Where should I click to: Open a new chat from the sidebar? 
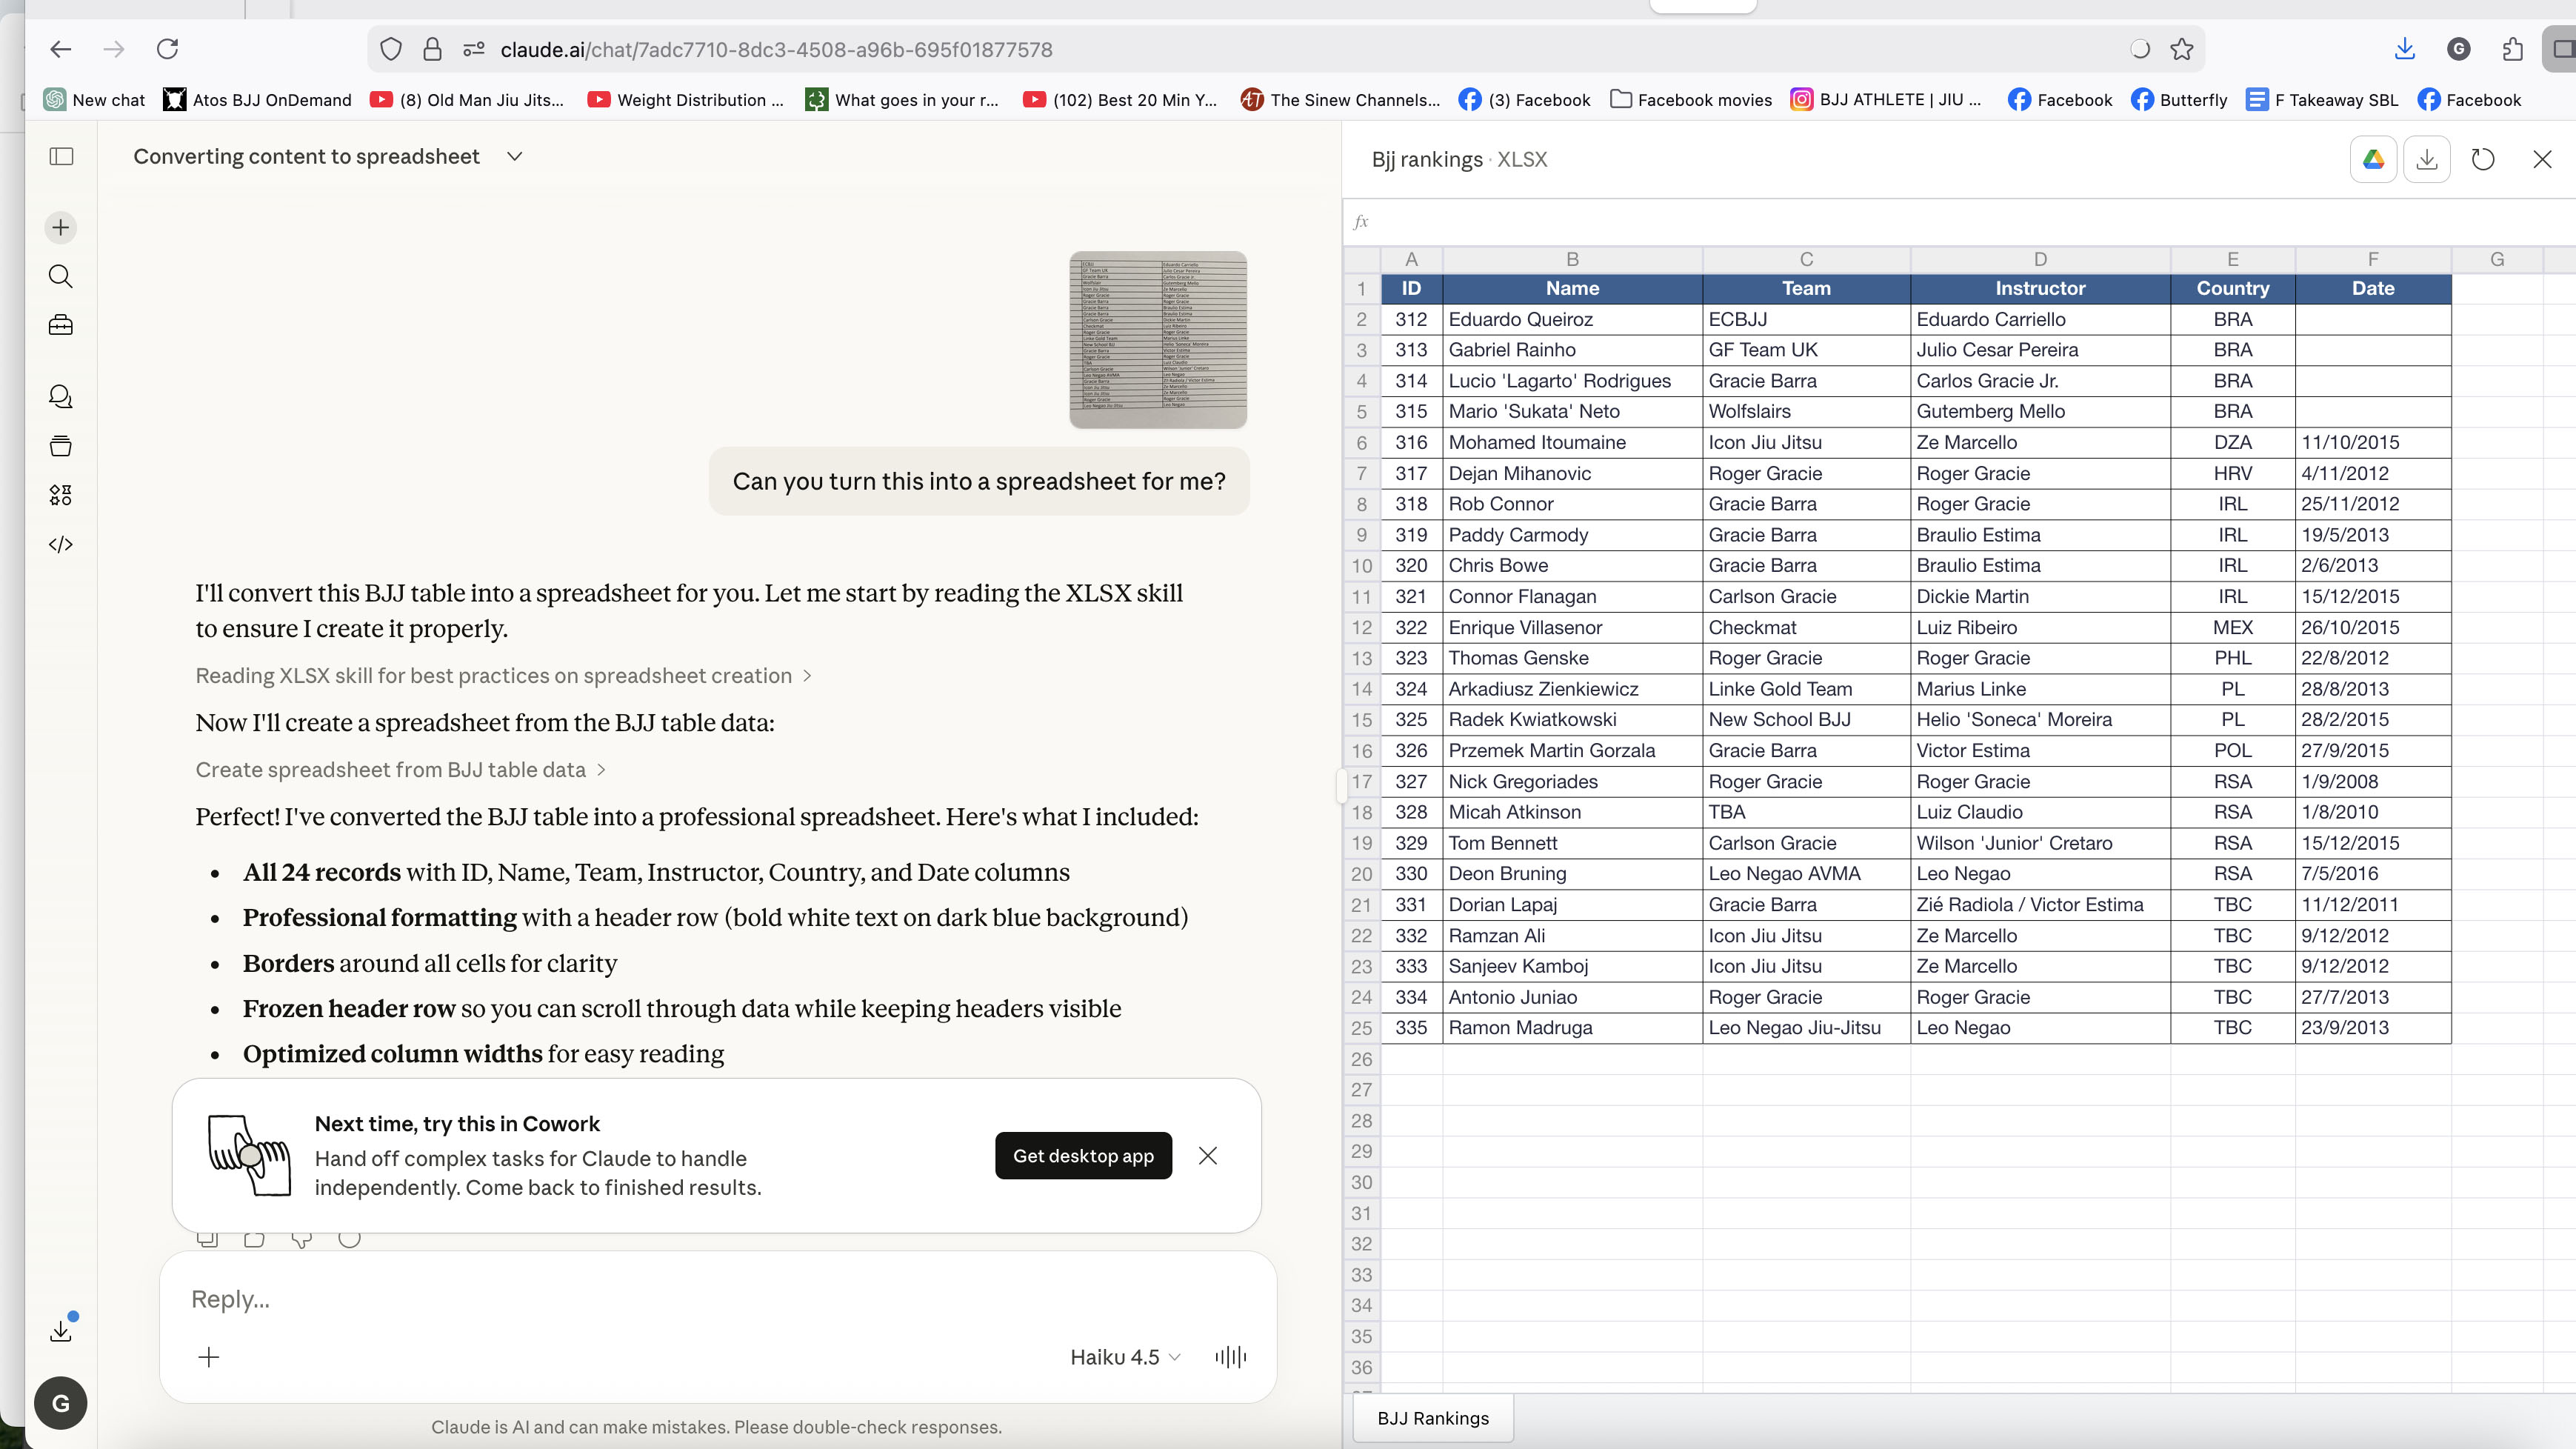[x=60, y=227]
